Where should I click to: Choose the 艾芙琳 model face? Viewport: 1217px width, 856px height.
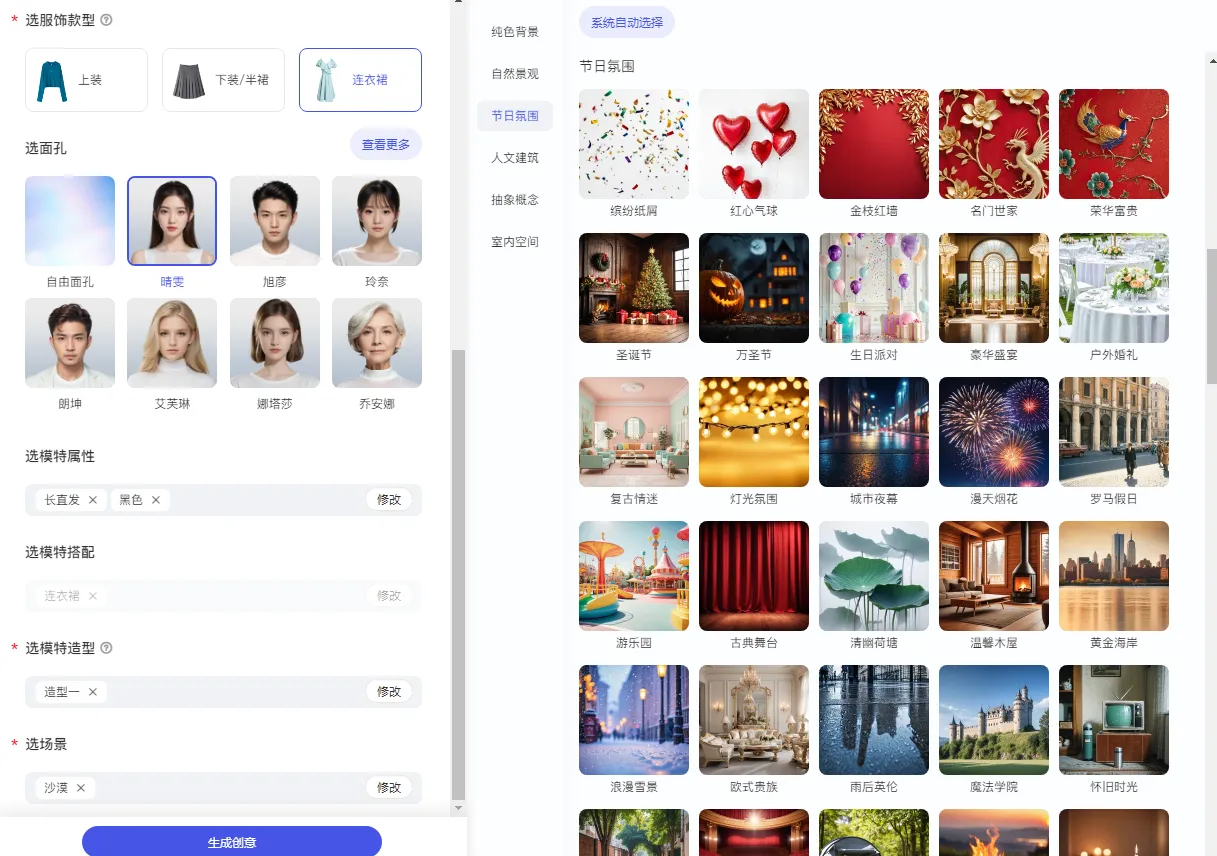click(x=172, y=343)
